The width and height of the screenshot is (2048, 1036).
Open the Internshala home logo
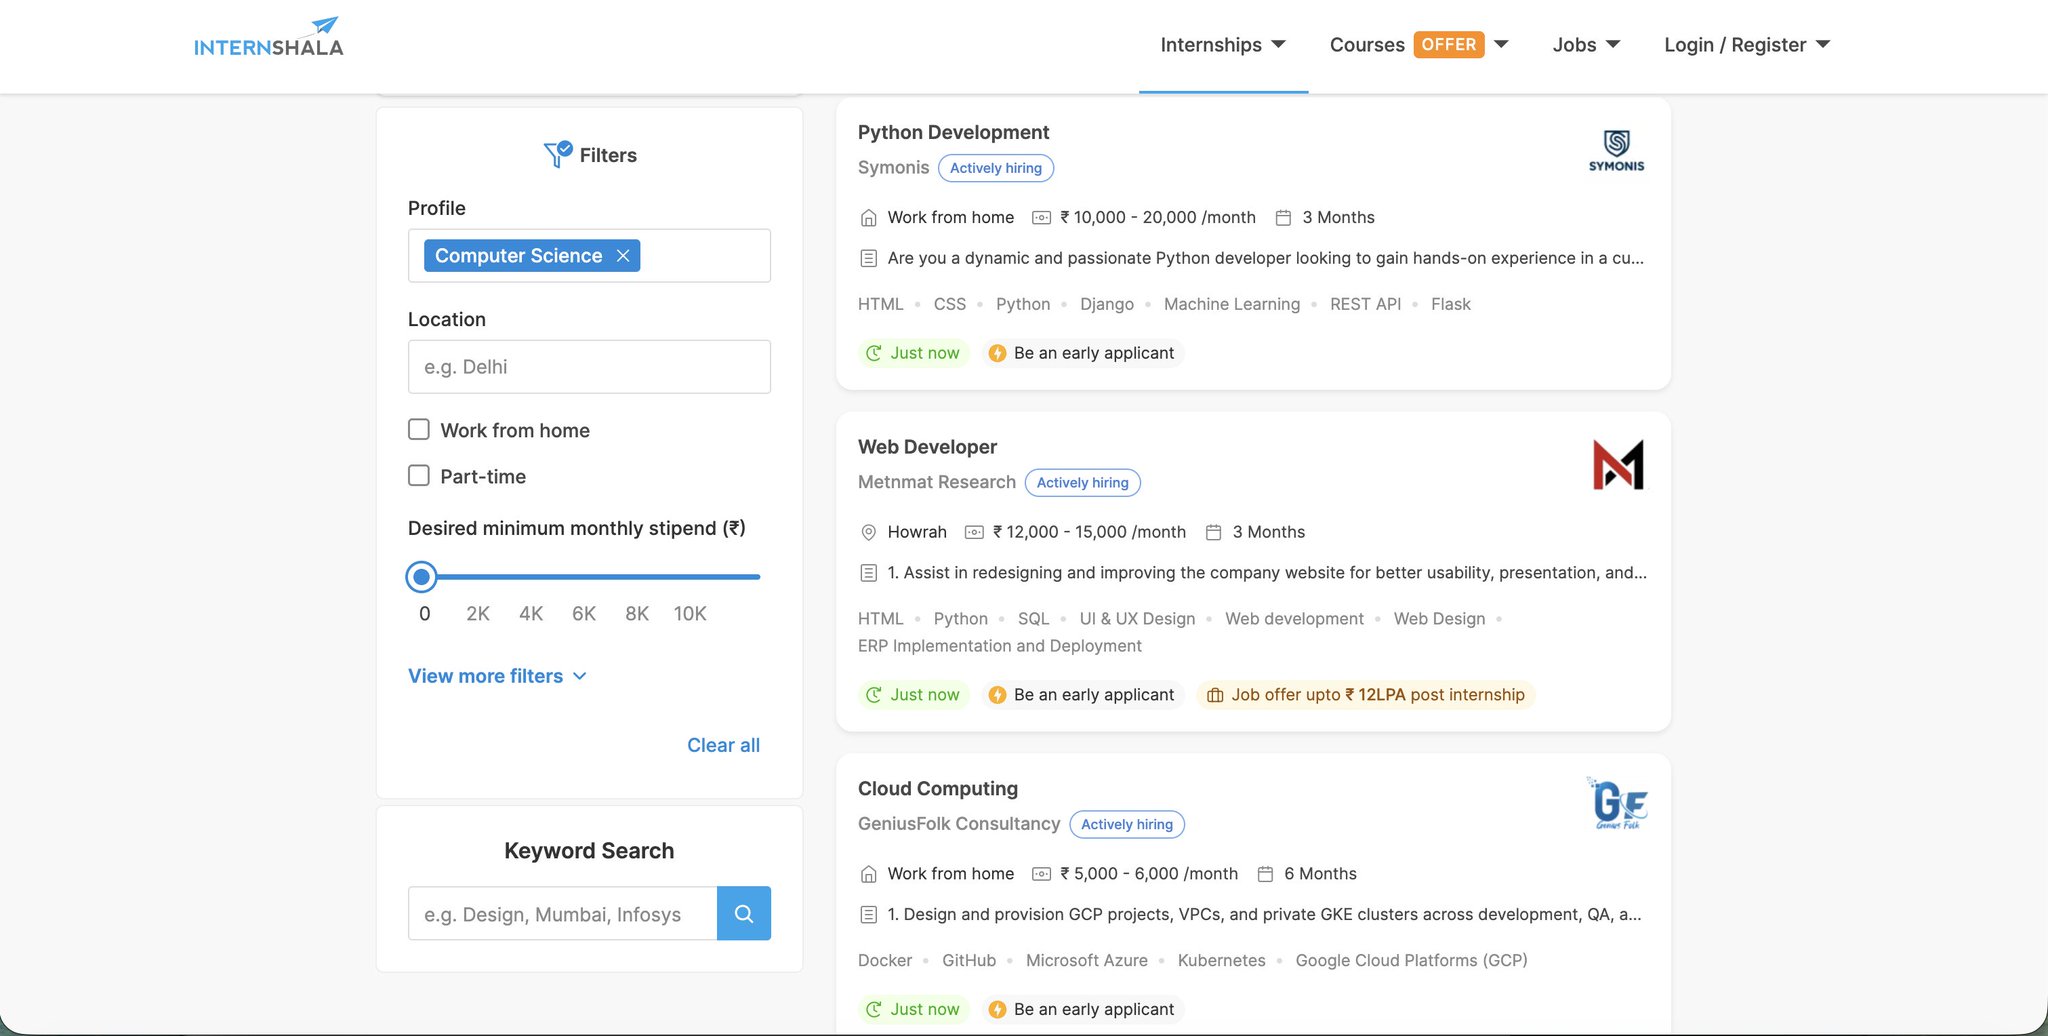pyautogui.click(x=268, y=38)
